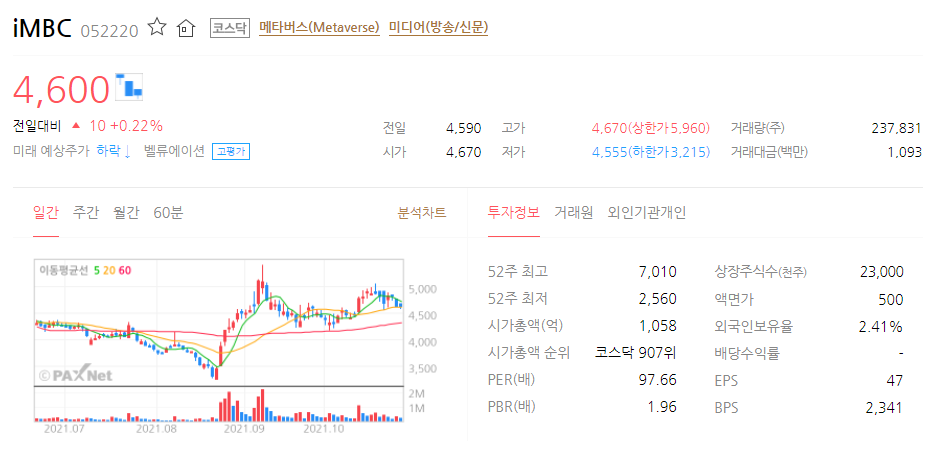This screenshot has height=457, width=934.
Task: Switch to the 월간 chart tab
Action: coord(126,213)
